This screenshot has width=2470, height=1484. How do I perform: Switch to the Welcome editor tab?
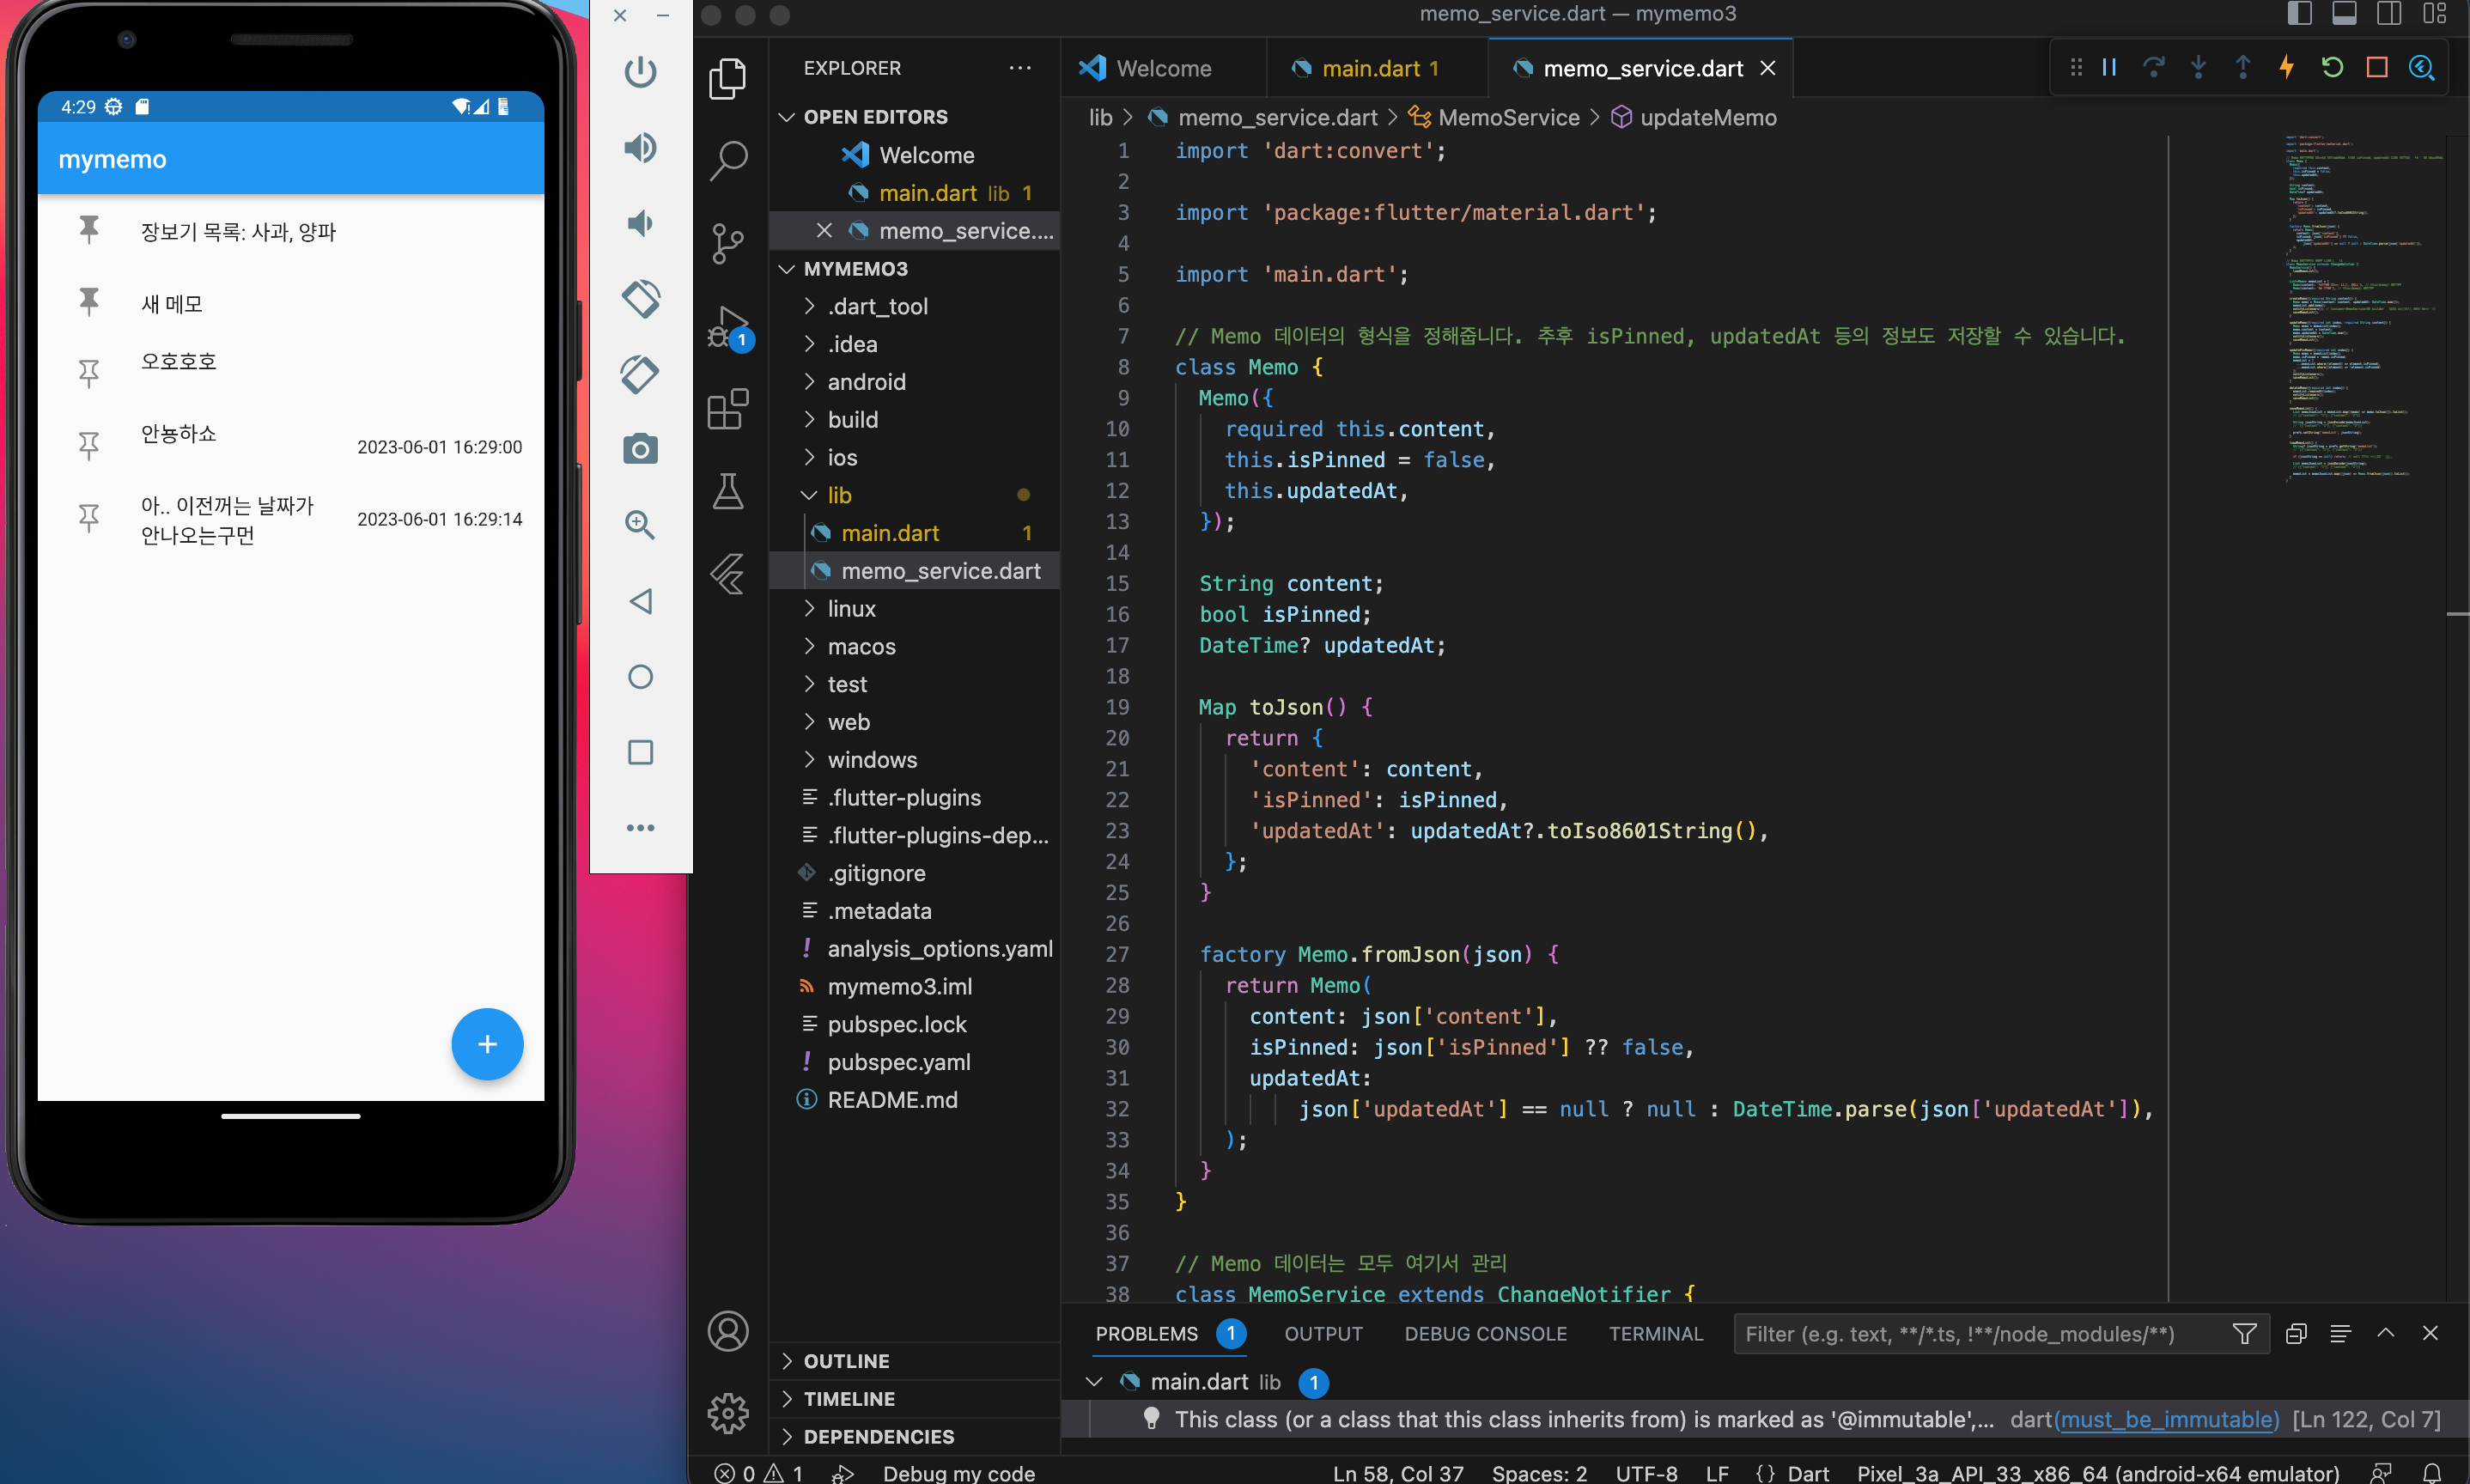pyautogui.click(x=1163, y=68)
